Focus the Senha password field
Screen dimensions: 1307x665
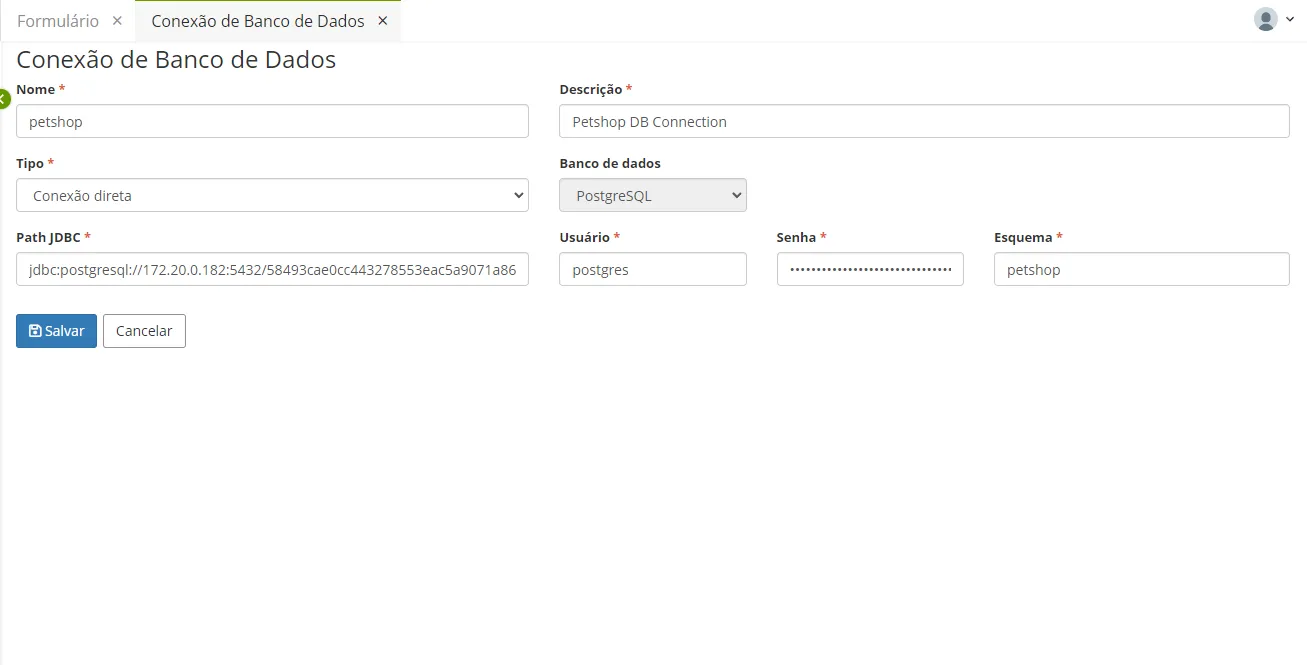(x=870, y=269)
